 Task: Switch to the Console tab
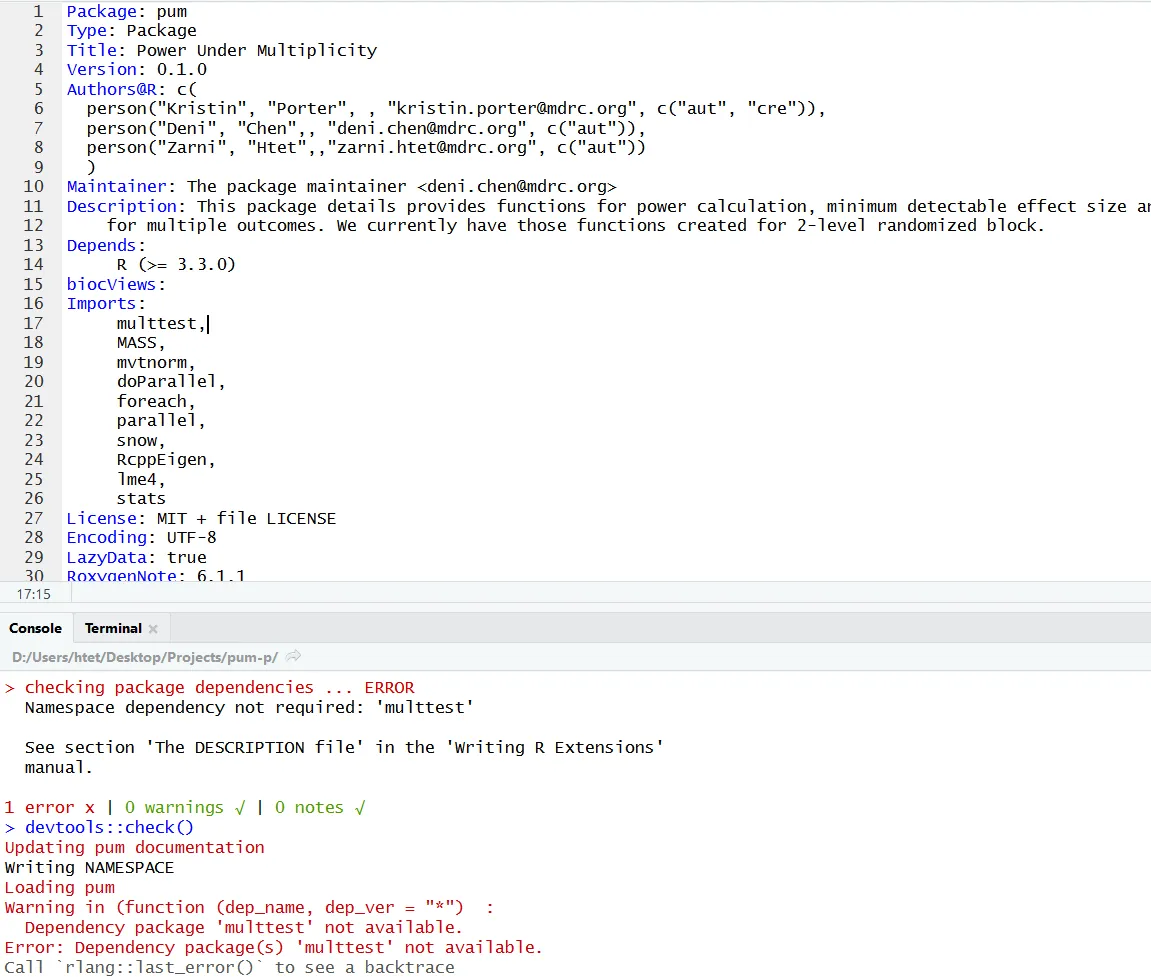point(35,628)
